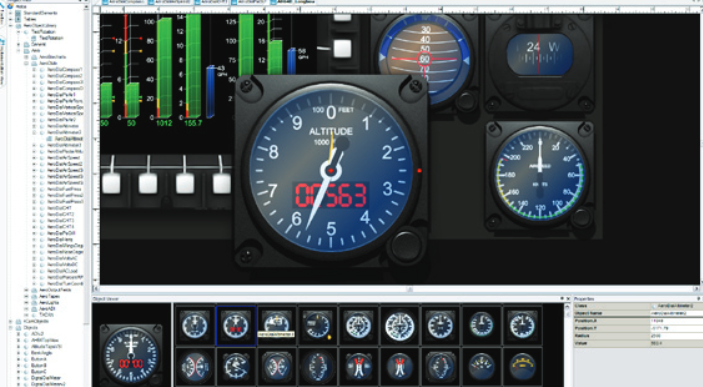Click the Radius value field in Properties
Viewport: 703px width, 387px height.
pyautogui.click(x=676, y=336)
